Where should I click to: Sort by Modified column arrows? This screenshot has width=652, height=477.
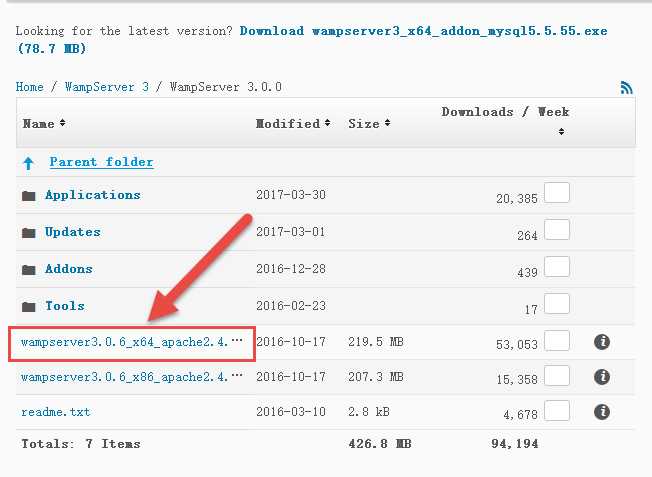tap(327, 123)
